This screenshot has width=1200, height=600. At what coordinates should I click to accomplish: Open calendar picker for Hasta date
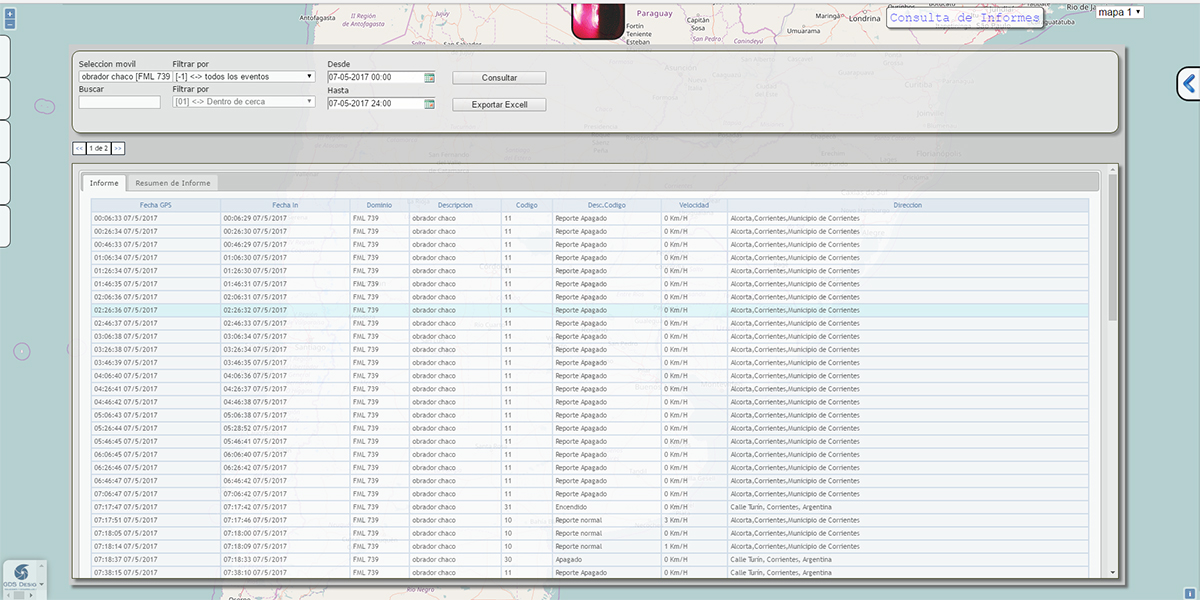click(429, 104)
